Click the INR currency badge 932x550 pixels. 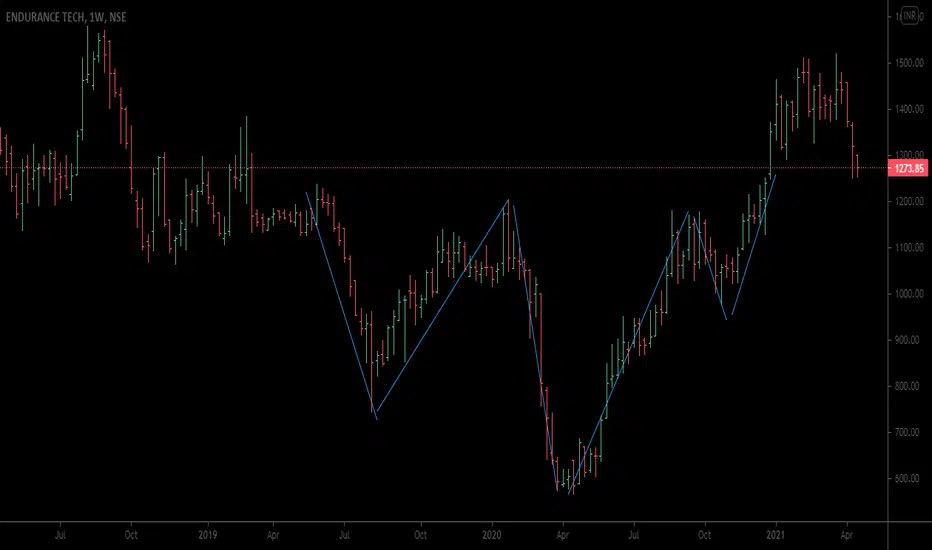tap(909, 16)
